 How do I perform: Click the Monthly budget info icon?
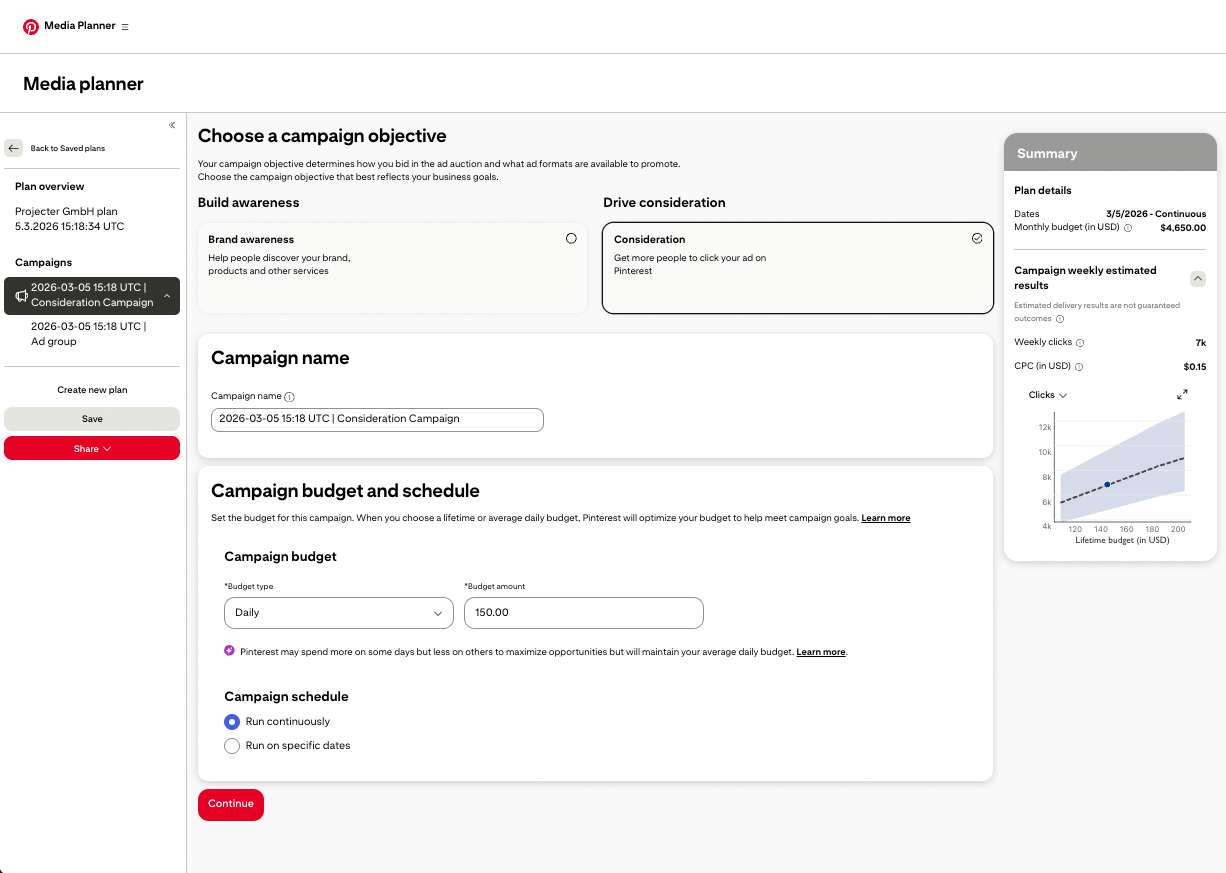coord(1128,228)
